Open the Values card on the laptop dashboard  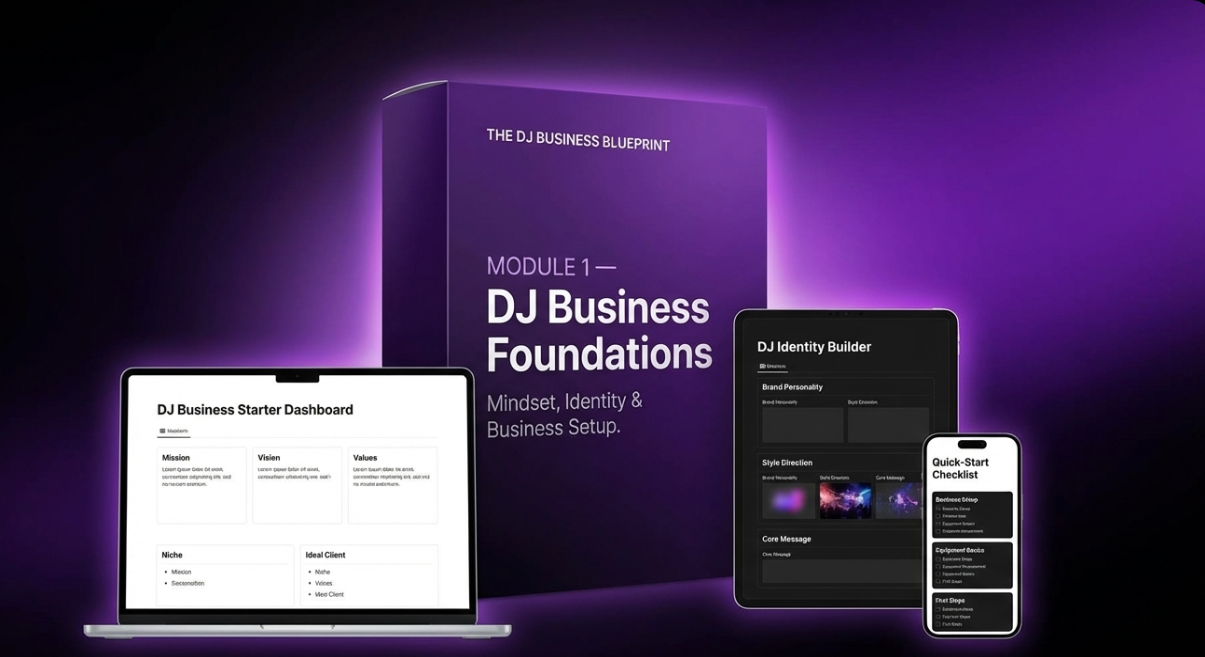click(392, 485)
